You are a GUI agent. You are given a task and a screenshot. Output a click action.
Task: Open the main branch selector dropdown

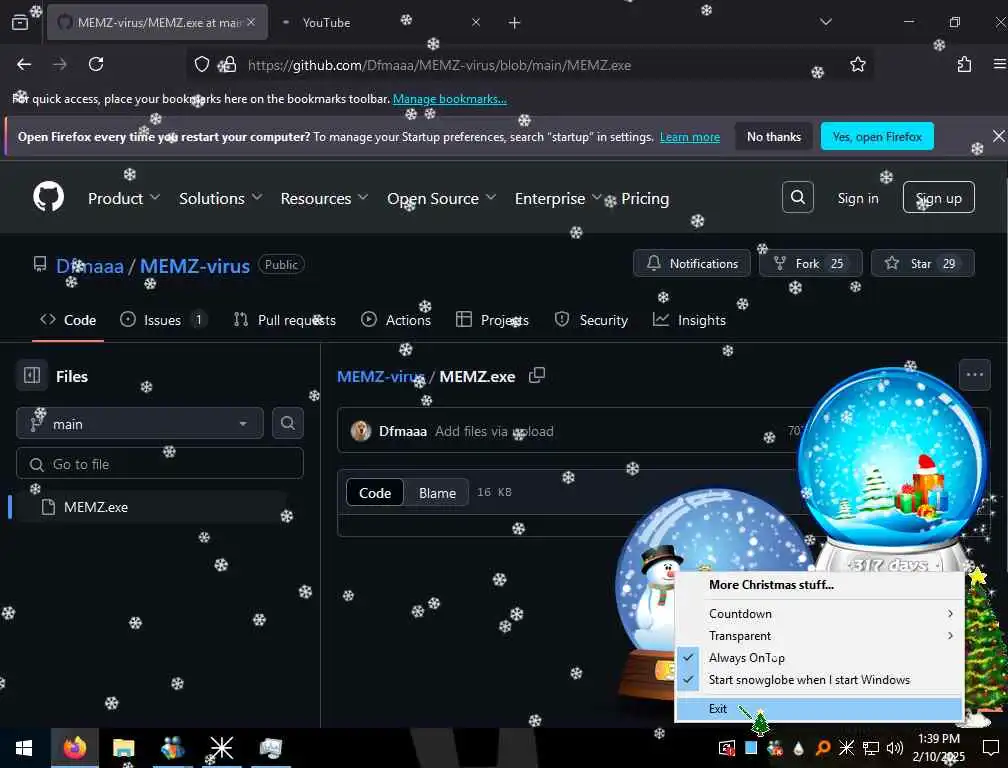pos(140,424)
